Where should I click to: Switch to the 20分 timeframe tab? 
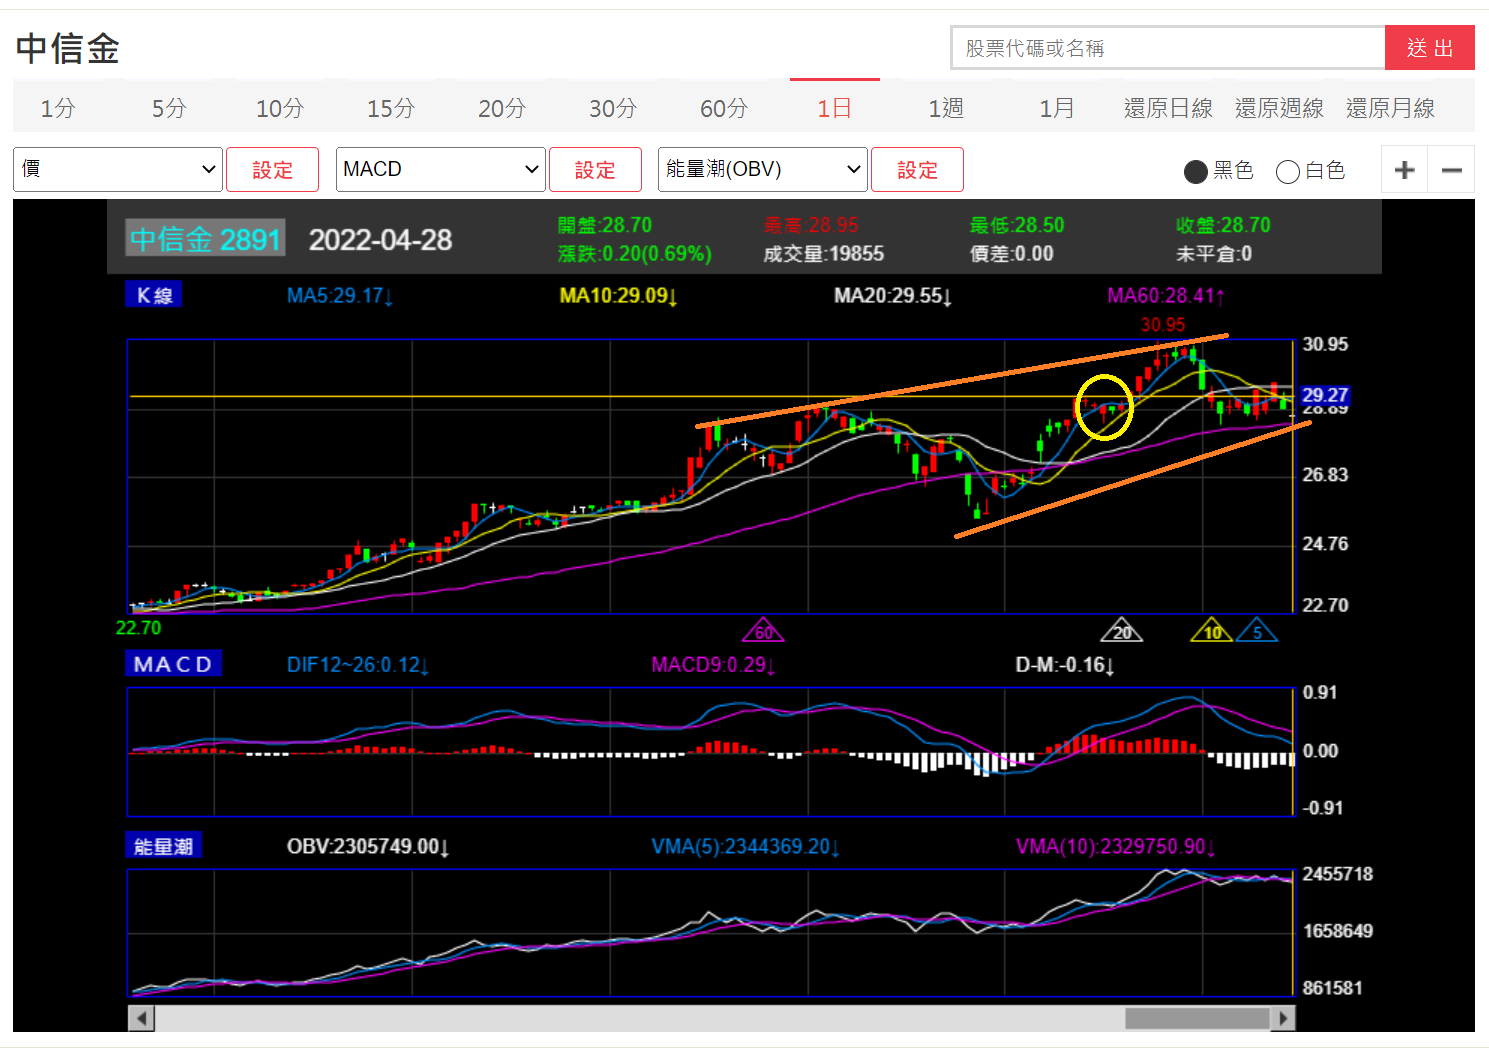[502, 108]
